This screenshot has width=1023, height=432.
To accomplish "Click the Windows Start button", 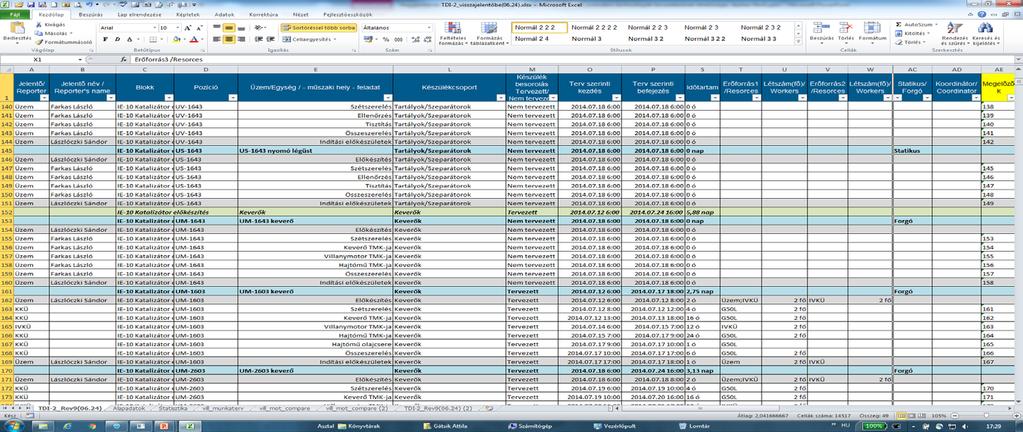I will point(12,425).
